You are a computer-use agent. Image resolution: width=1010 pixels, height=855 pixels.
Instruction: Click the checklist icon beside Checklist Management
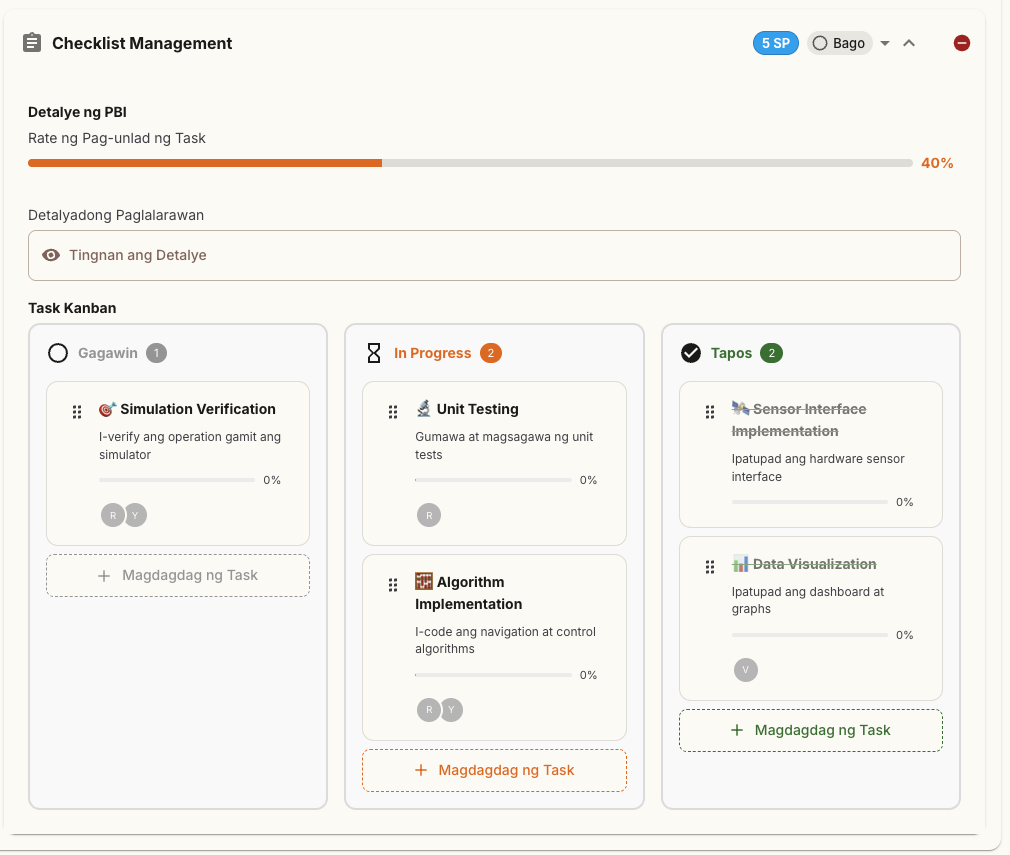coord(30,43)
